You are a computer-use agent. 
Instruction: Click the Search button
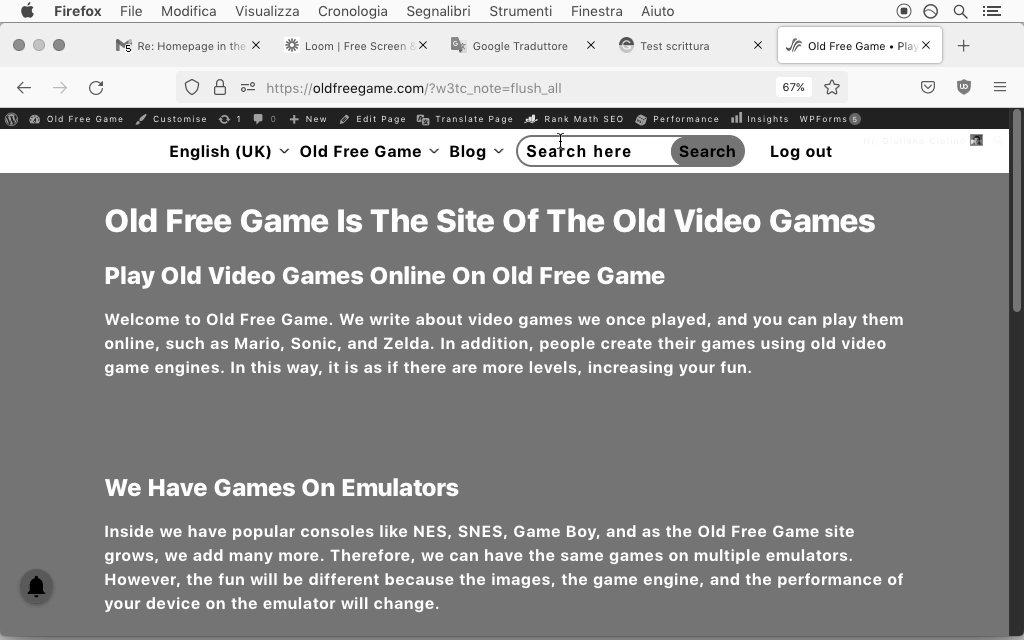pos(707,152)
